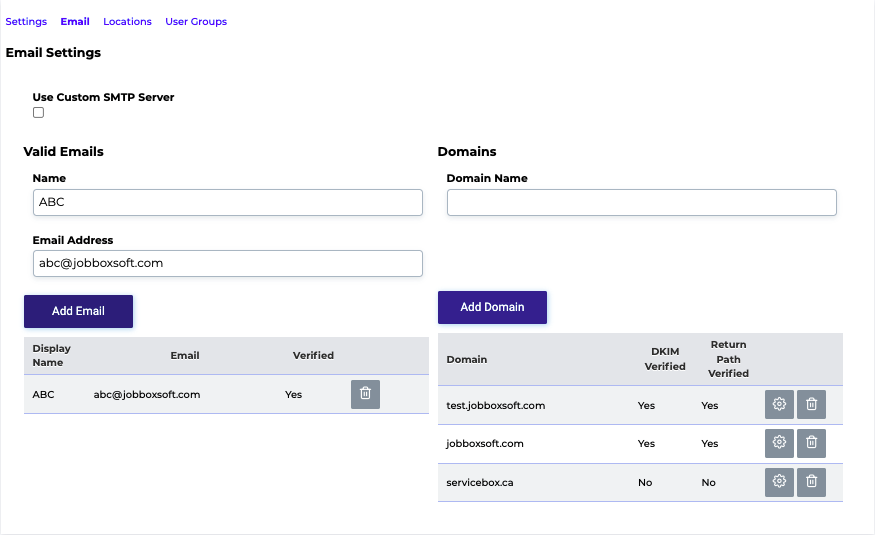Click DKIM Verified column header
The height and width of the screenshot is (535, 875).
click(x=665, y=359)
